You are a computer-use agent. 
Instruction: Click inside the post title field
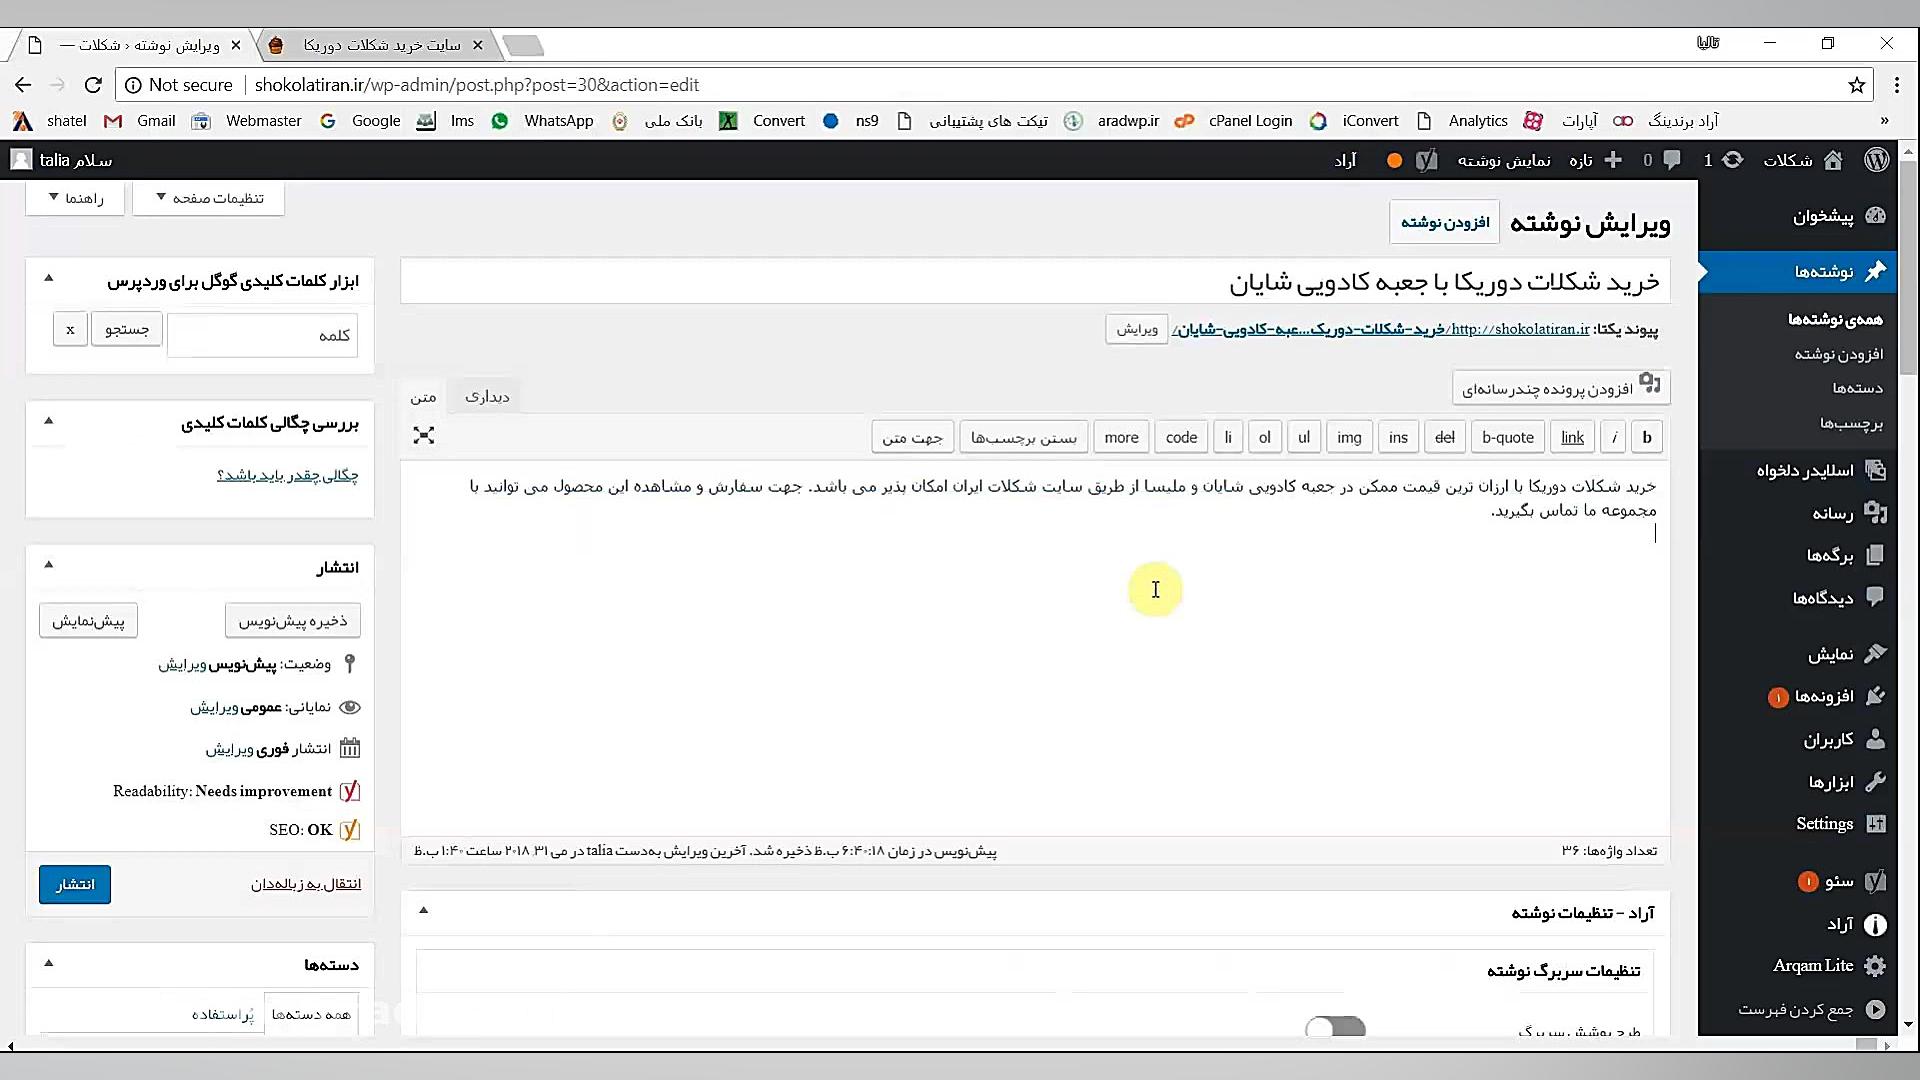[1035, 281]
